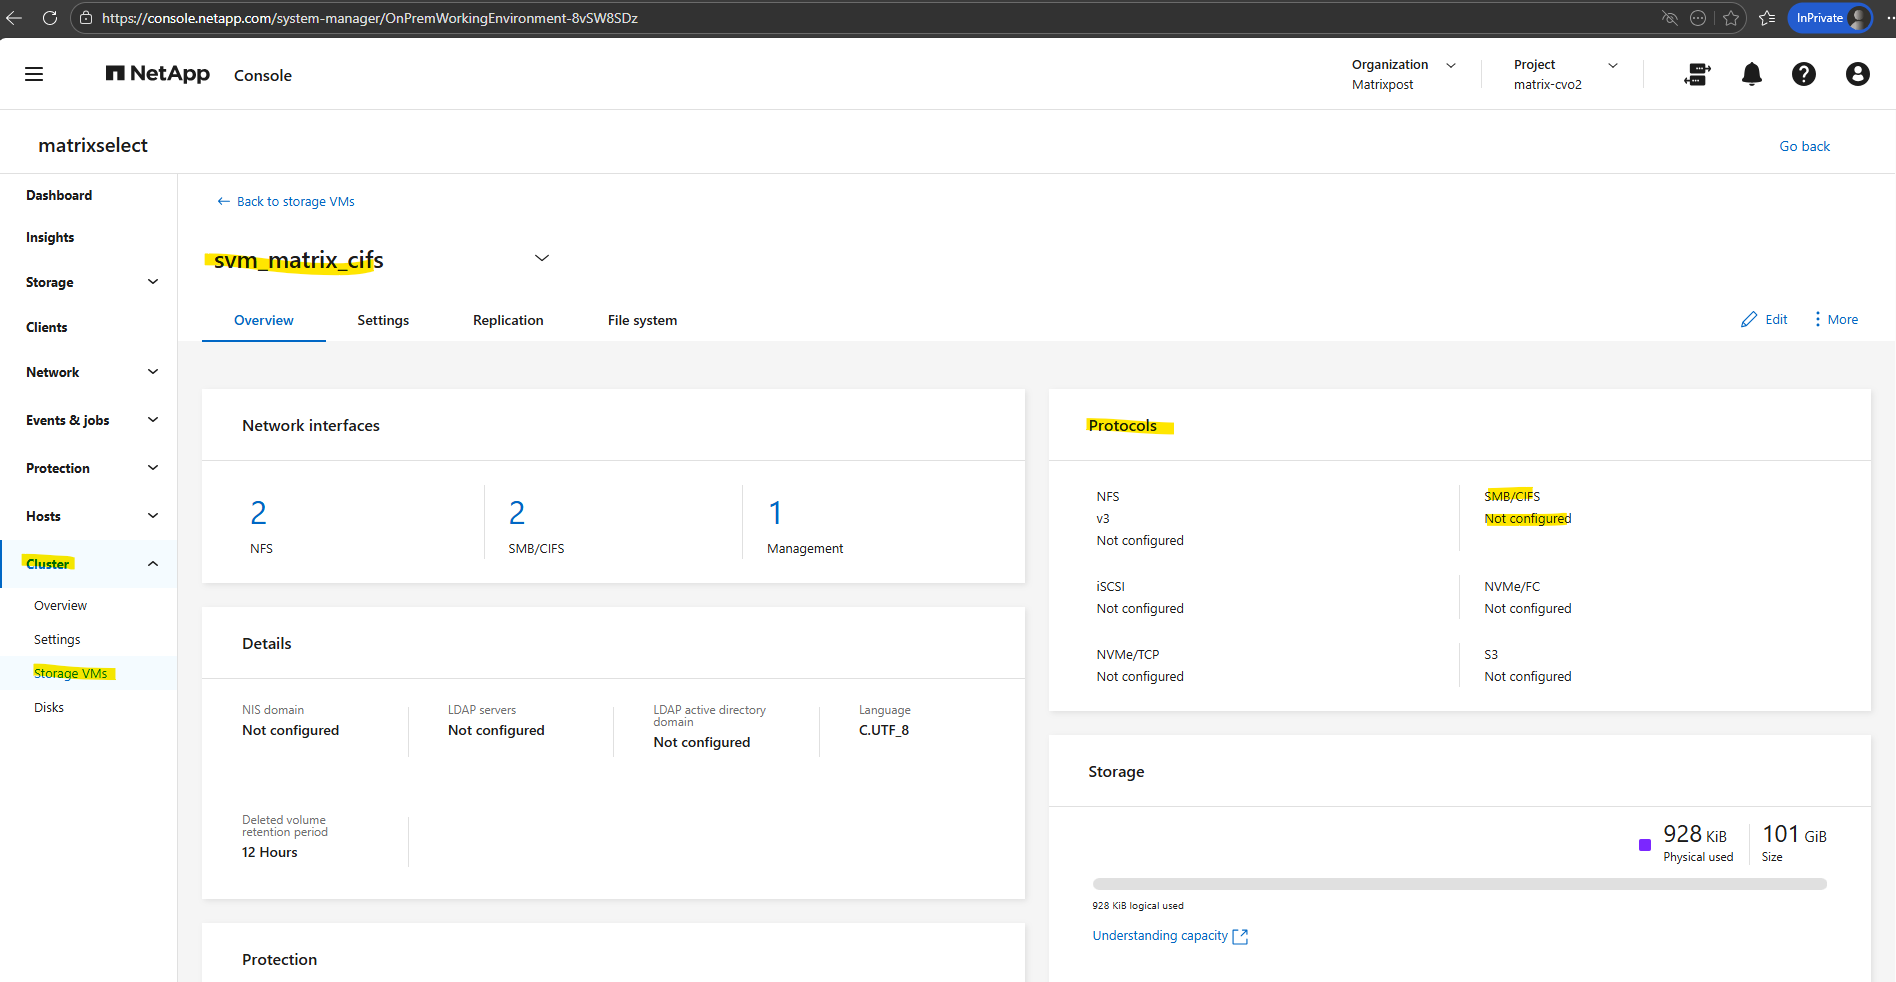Click Back to storage VMs link
The image size is (1896, 982).
click(286, 202)
